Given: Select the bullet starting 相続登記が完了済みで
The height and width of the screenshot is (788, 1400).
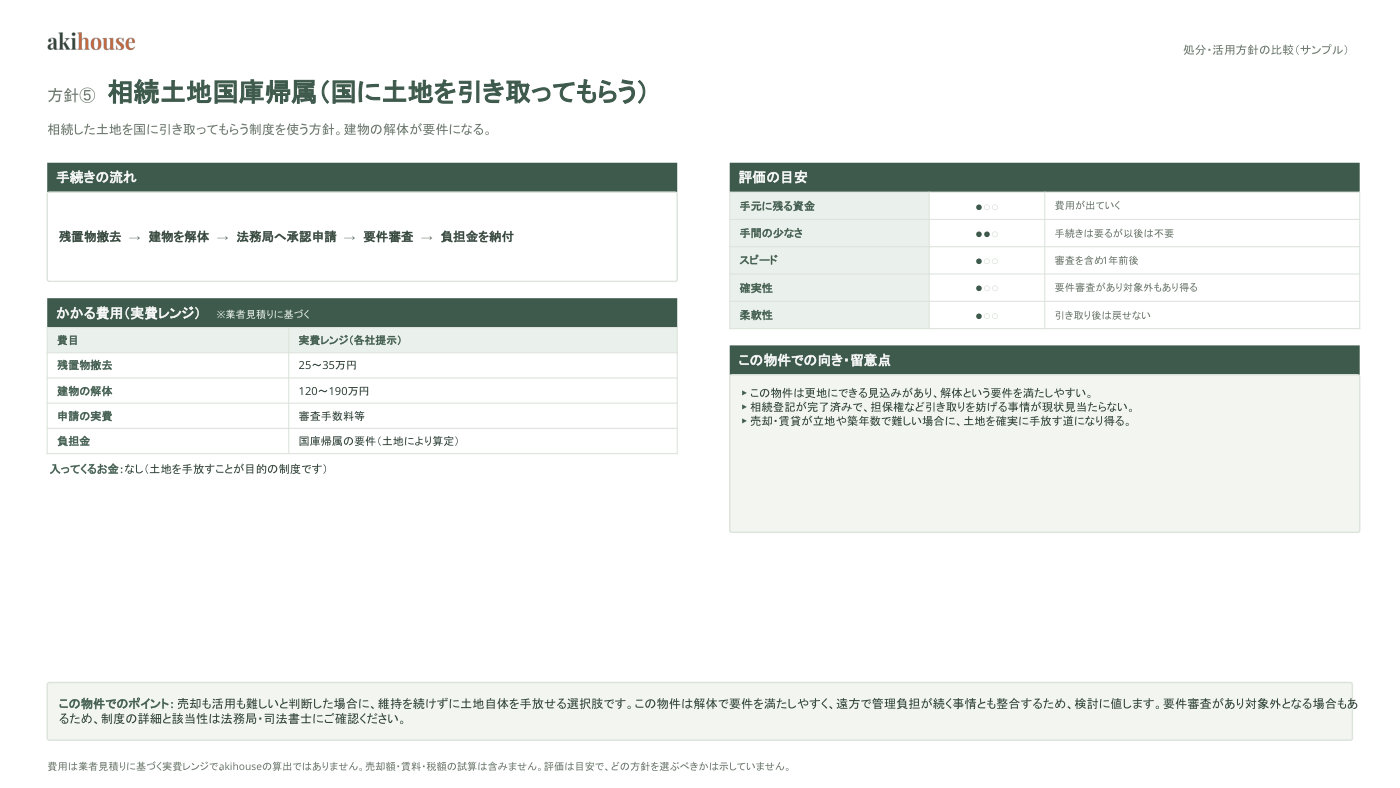Looking at the screenshot, I should 937,407.
